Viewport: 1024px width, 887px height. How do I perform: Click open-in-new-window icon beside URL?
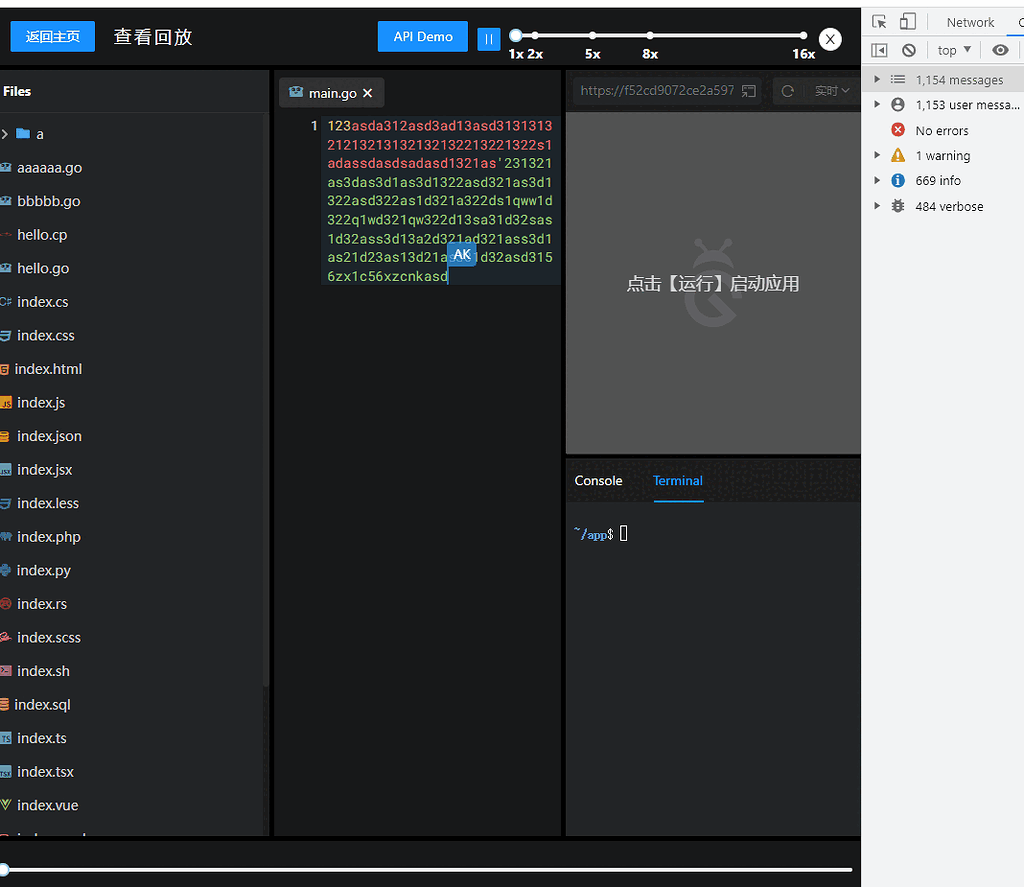[748, 91]
